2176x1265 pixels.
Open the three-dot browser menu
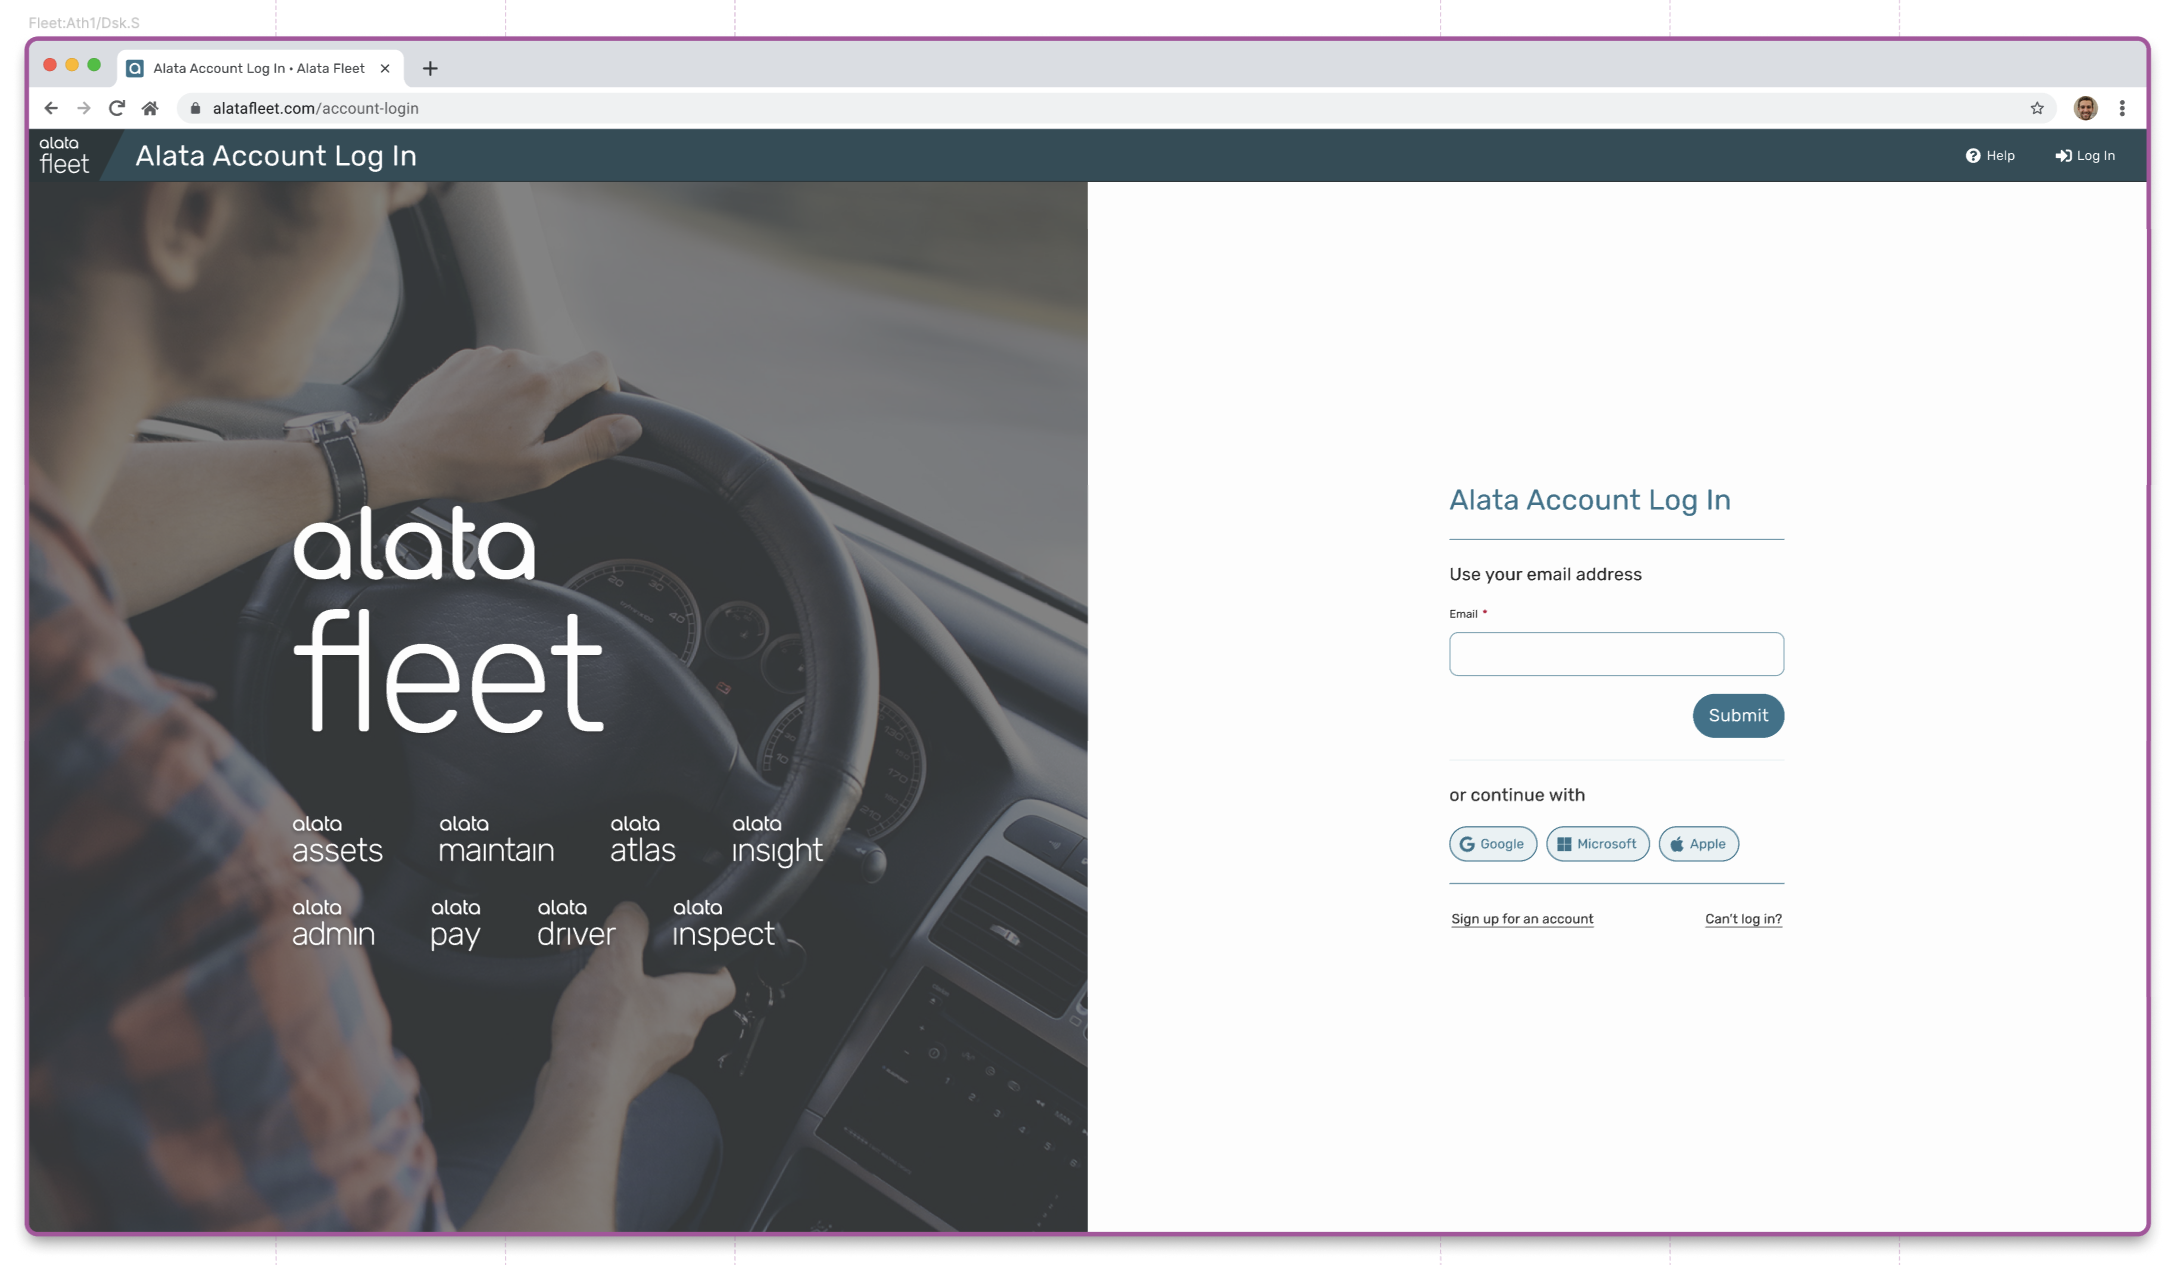[2122, 108]
